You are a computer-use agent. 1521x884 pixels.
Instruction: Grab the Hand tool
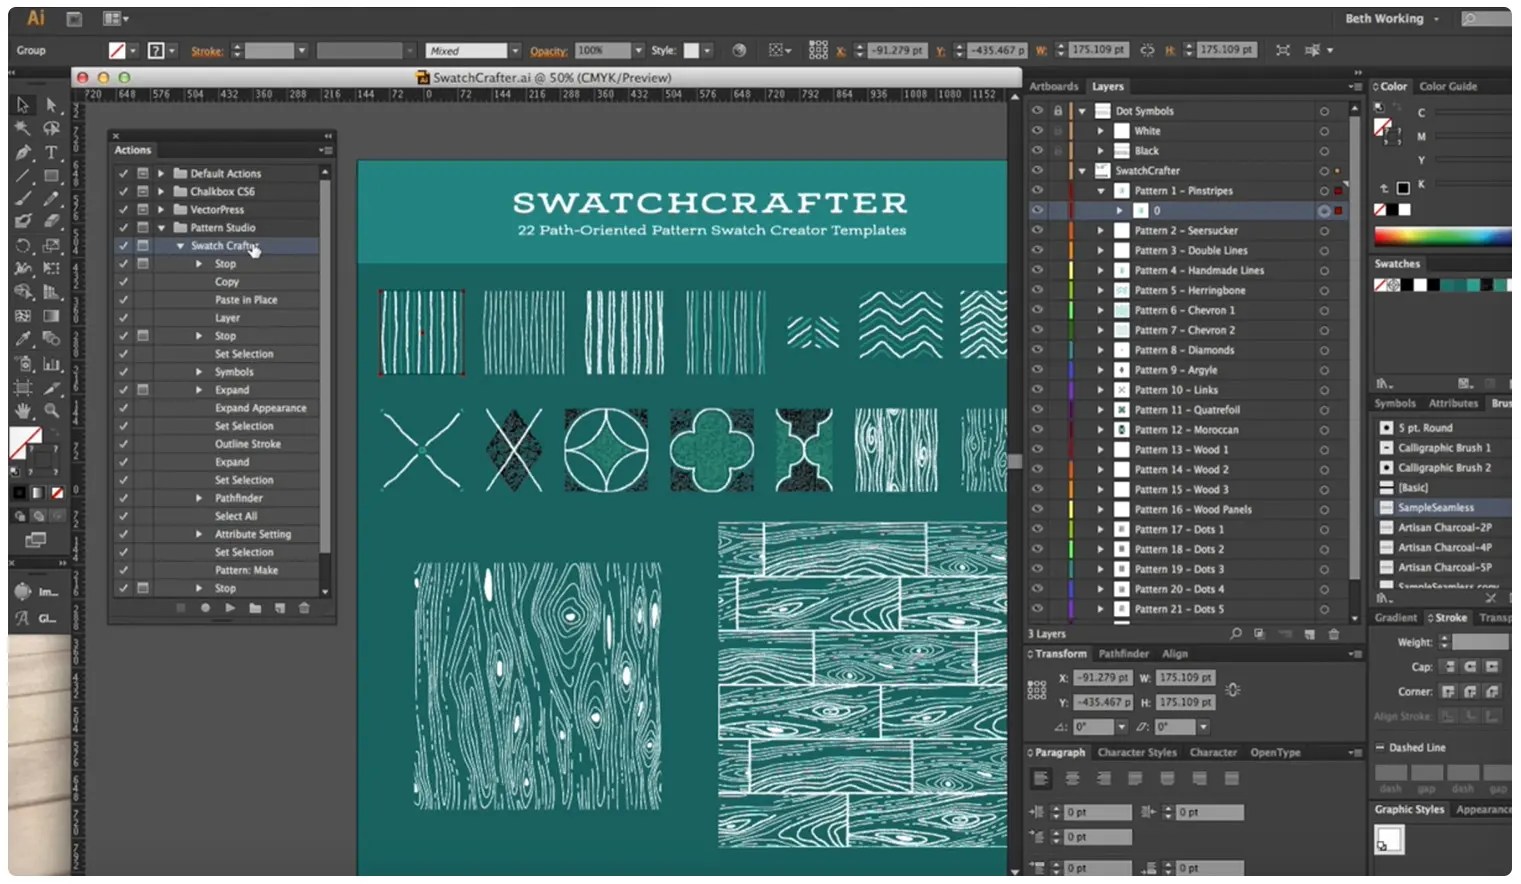pos(21,409)
